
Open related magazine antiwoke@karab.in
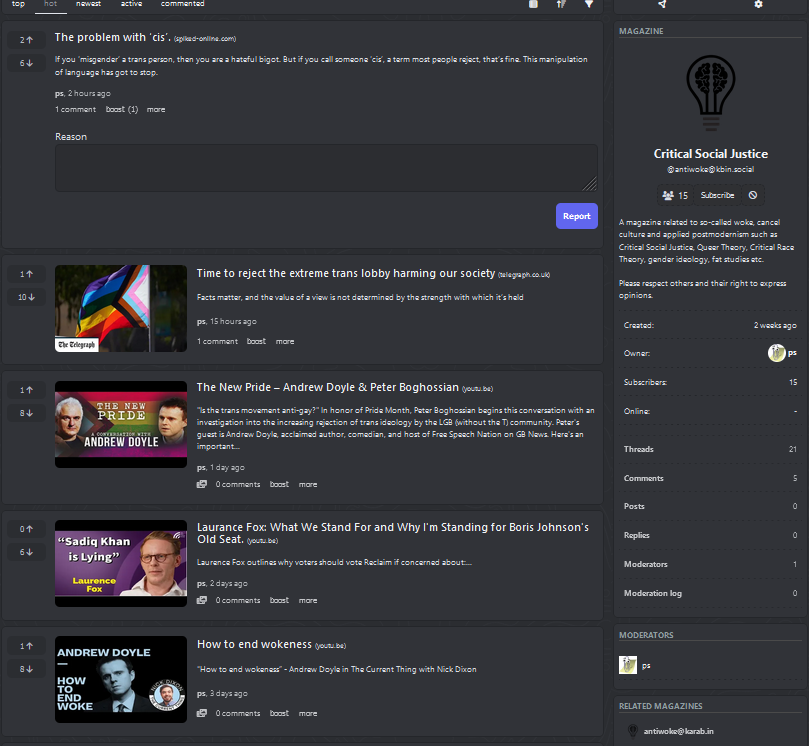point(678,732)
